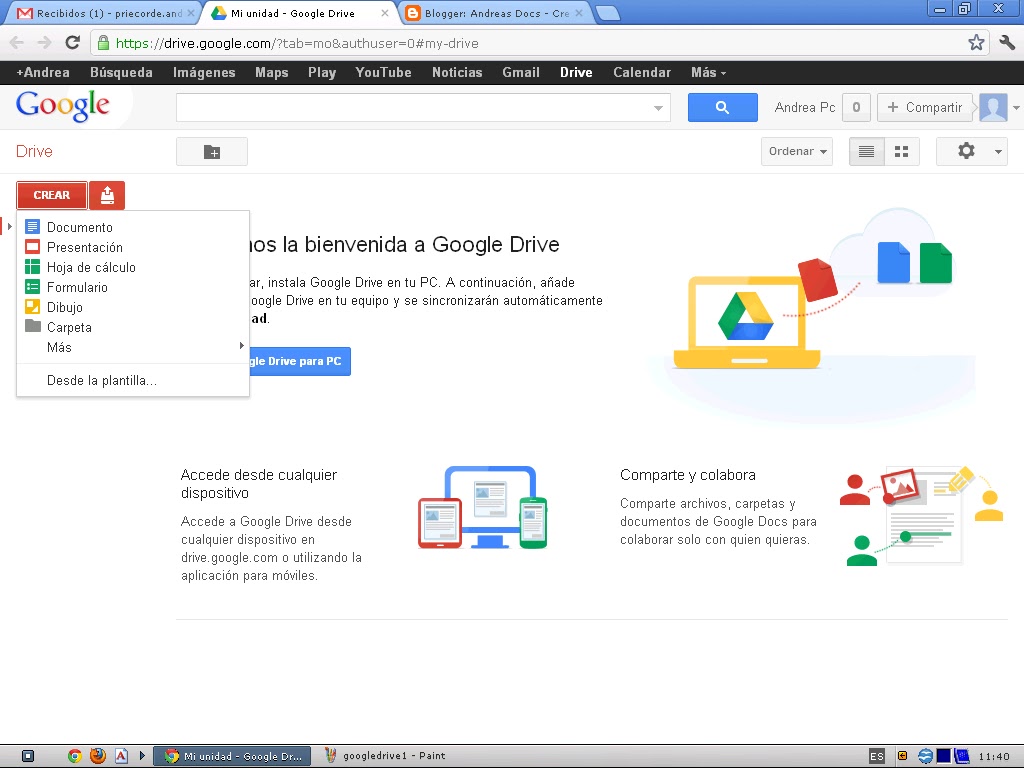1024x768 pixels.
Task: Click the upload files icon next to CREAR
Action: tap(107, 195)
